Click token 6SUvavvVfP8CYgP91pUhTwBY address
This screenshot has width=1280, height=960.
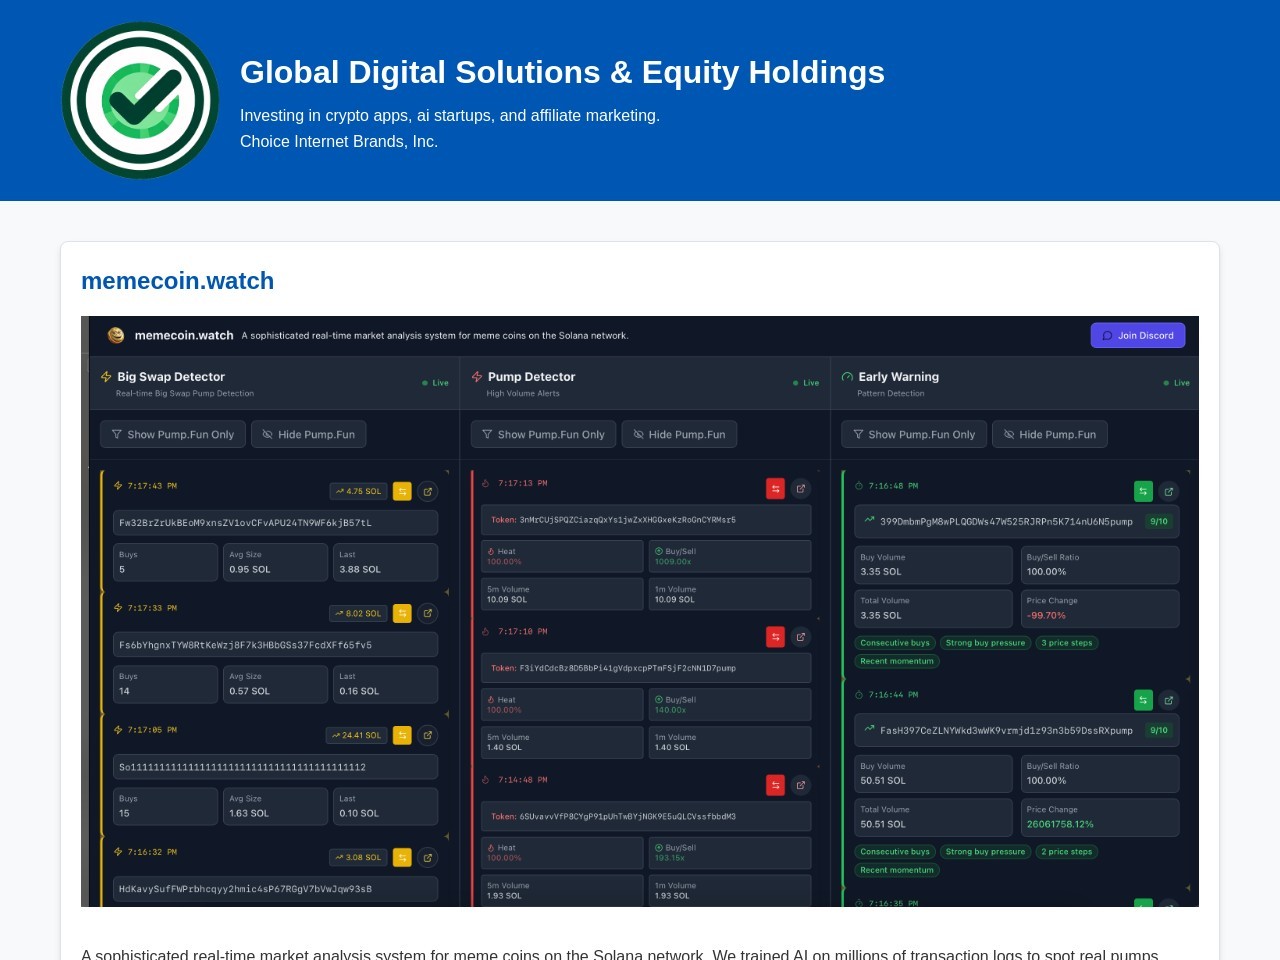click(646, 816)
